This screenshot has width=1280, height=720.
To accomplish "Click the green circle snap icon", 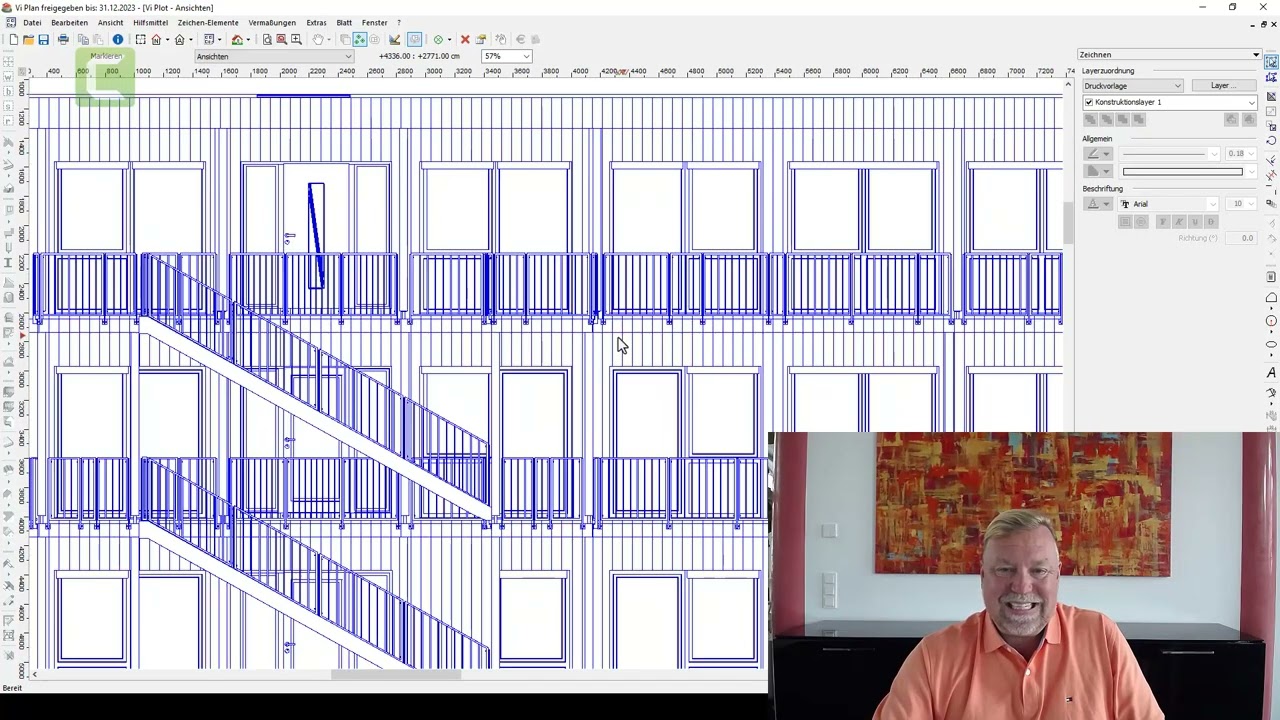I will pyautogui.click(x=438, y=40).
